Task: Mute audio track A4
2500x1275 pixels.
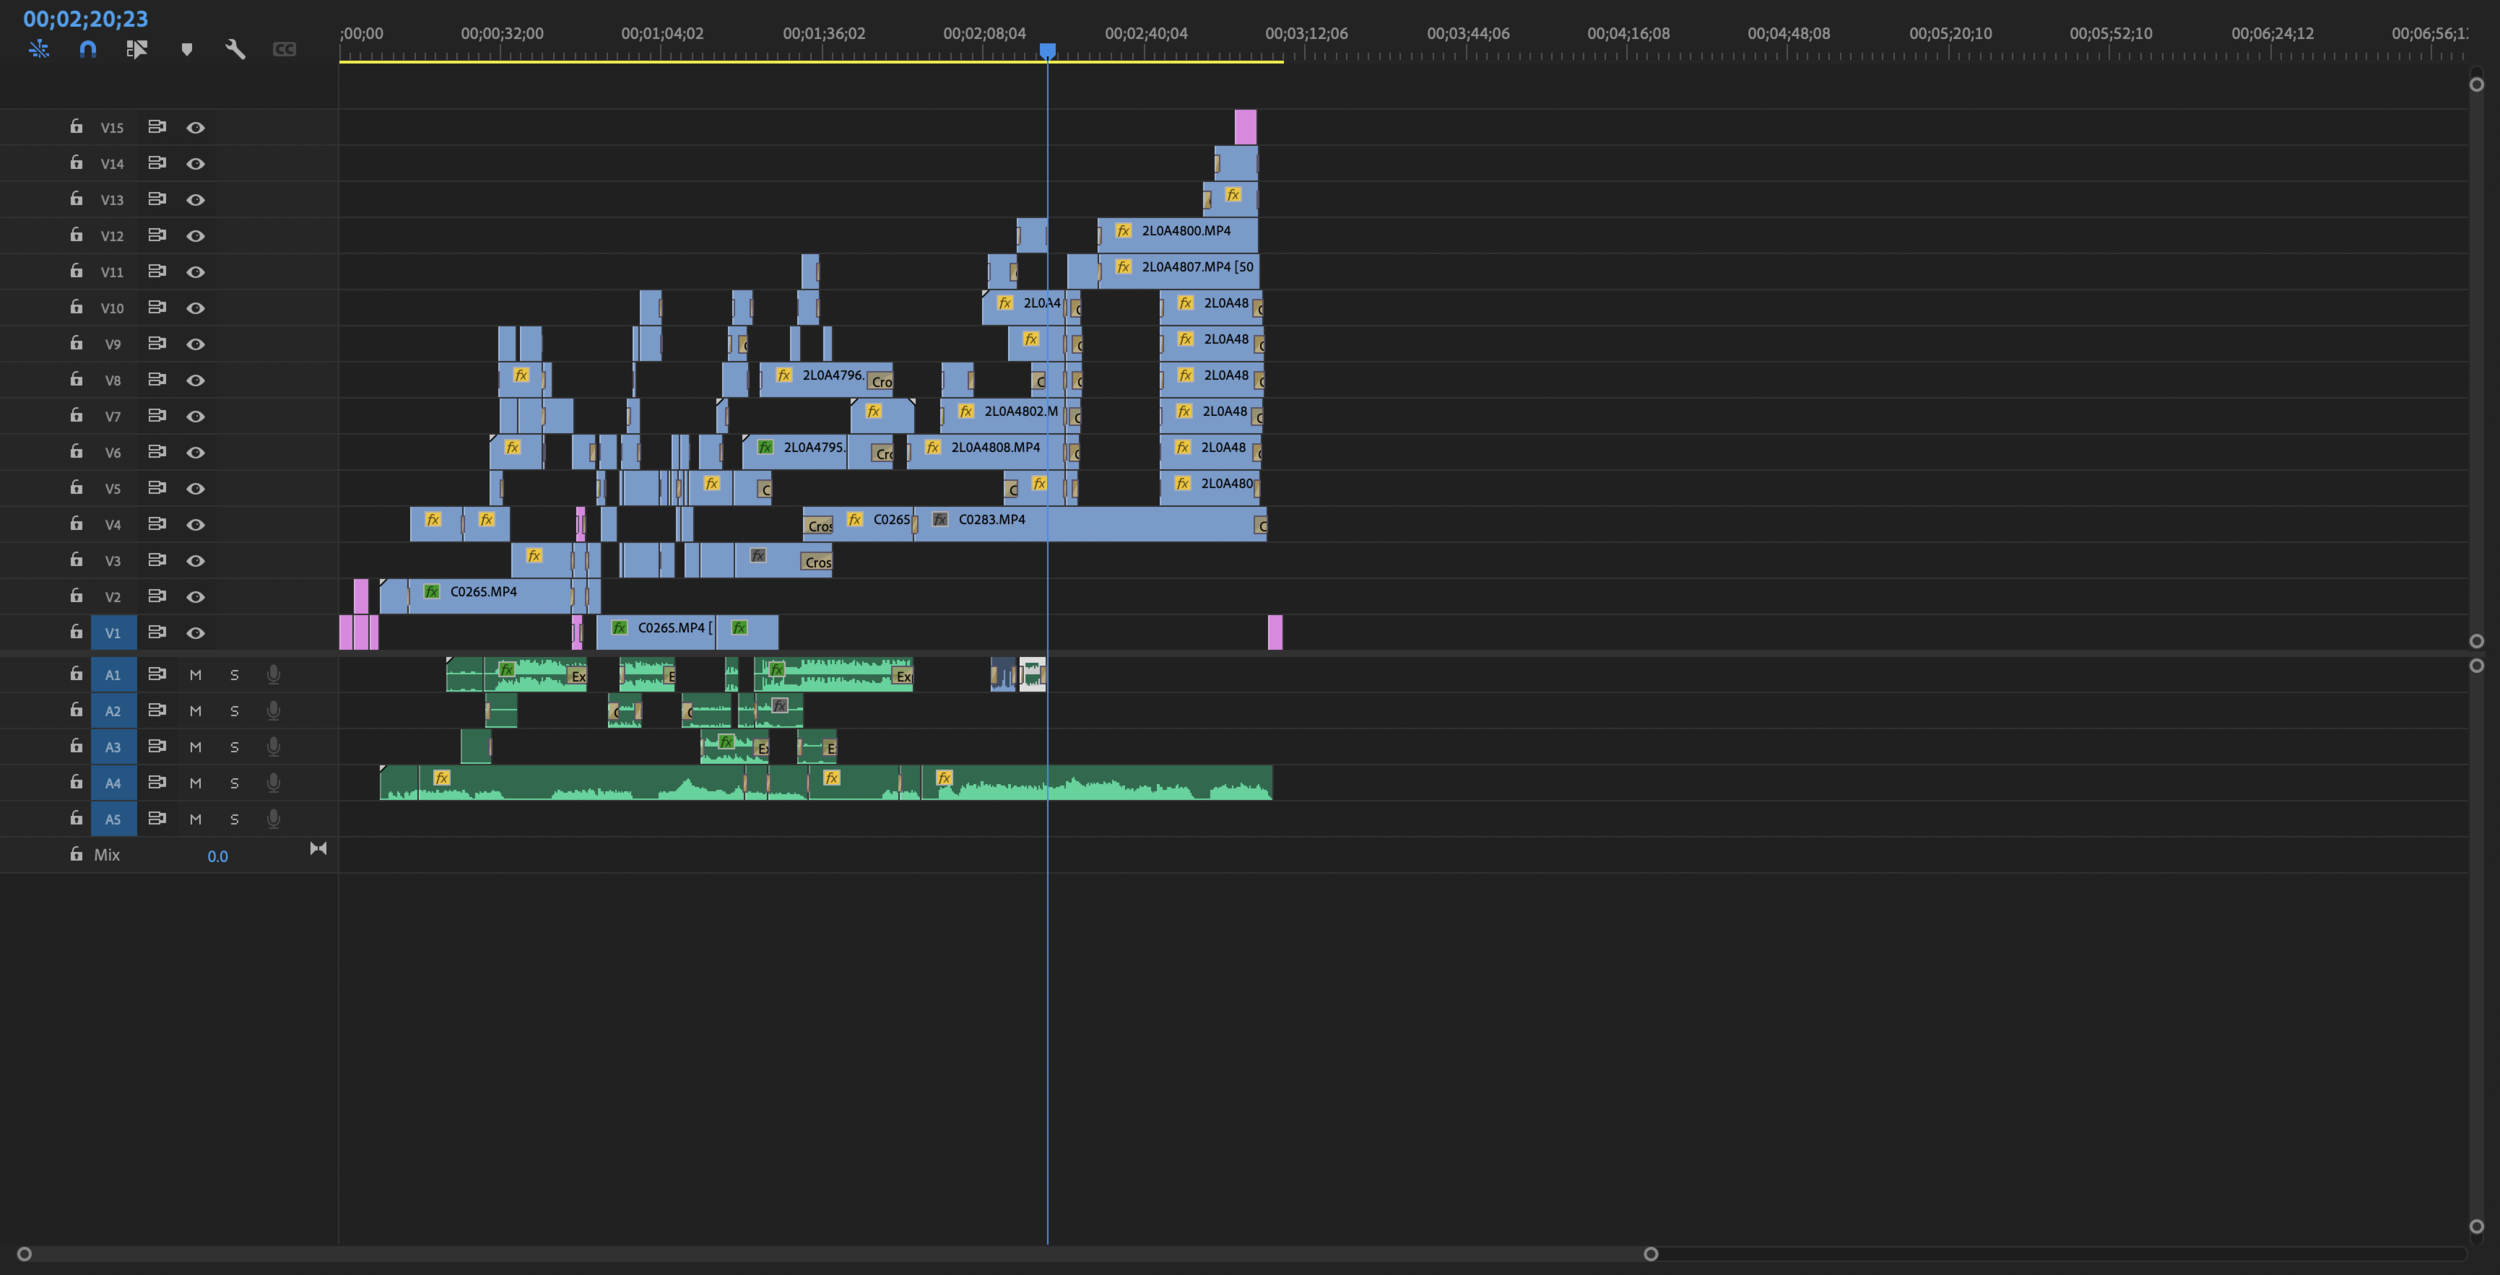Action: click(196, 782)
